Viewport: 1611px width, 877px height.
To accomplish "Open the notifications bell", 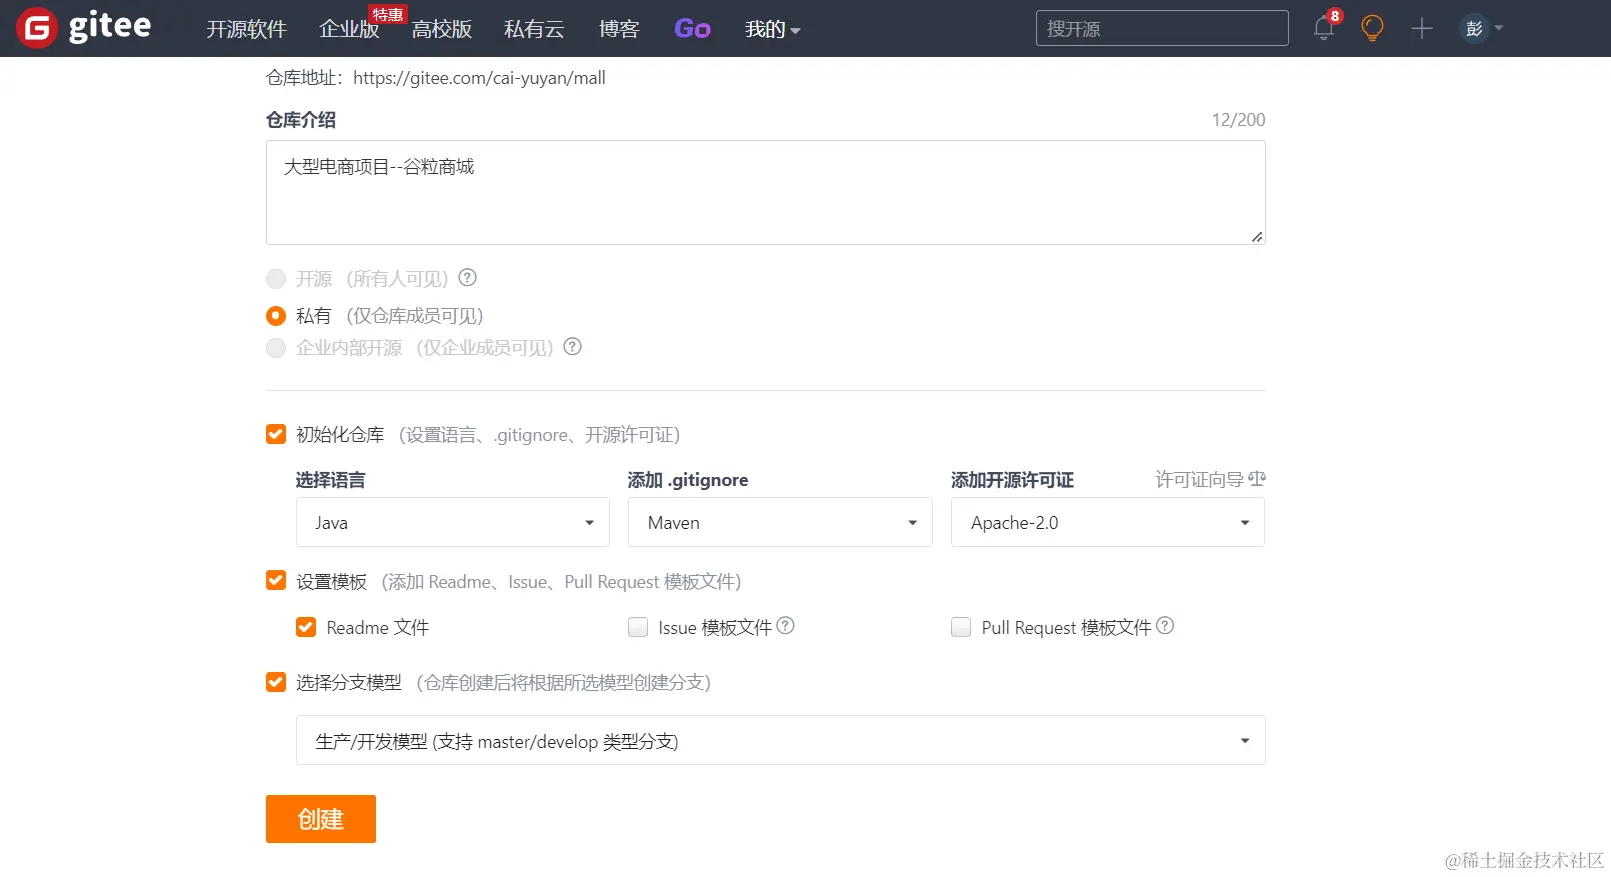I will pos(1324,28).
